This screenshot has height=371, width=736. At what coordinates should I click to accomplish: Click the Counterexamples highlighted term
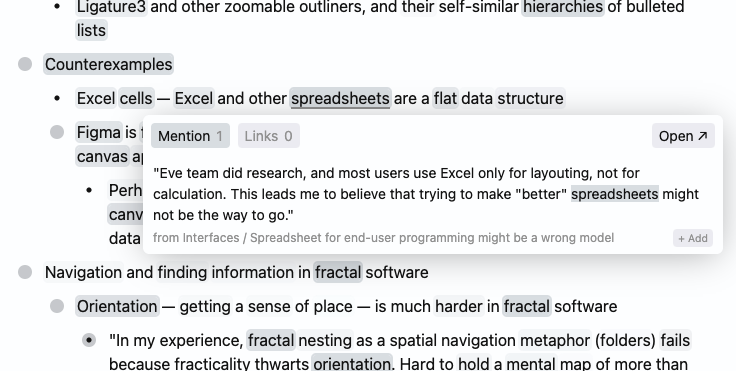pyautogui.click(x=108, y=64)
